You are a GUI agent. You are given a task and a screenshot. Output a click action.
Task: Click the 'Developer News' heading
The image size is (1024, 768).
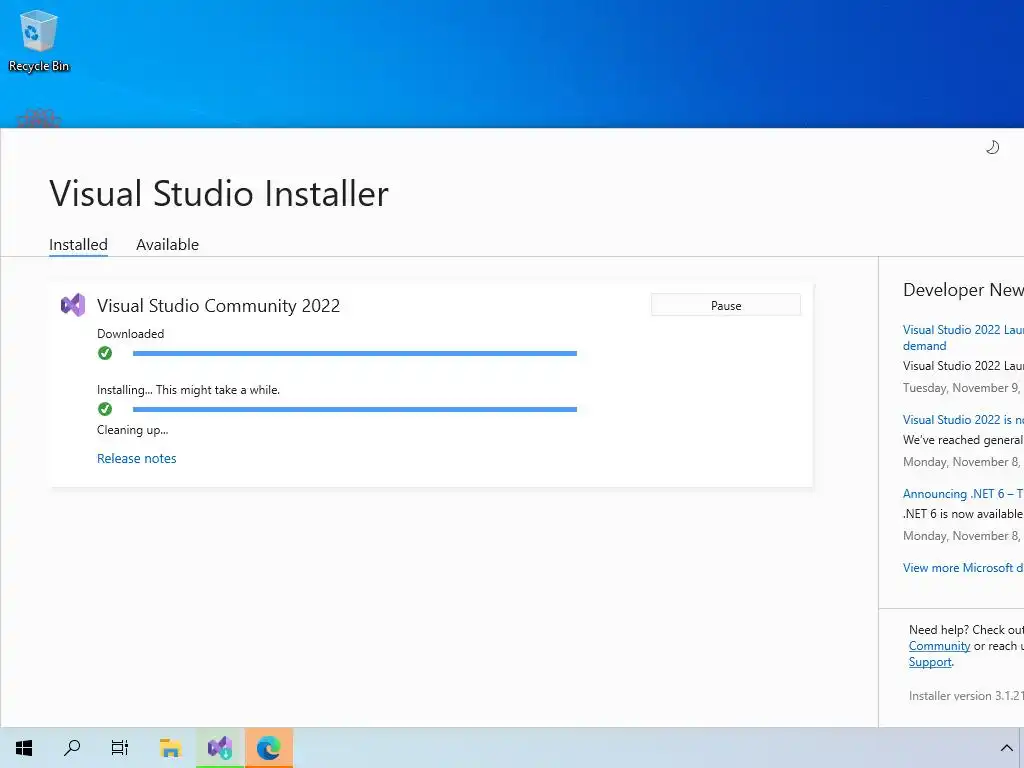pyautogui.click(x=963, y=289)
